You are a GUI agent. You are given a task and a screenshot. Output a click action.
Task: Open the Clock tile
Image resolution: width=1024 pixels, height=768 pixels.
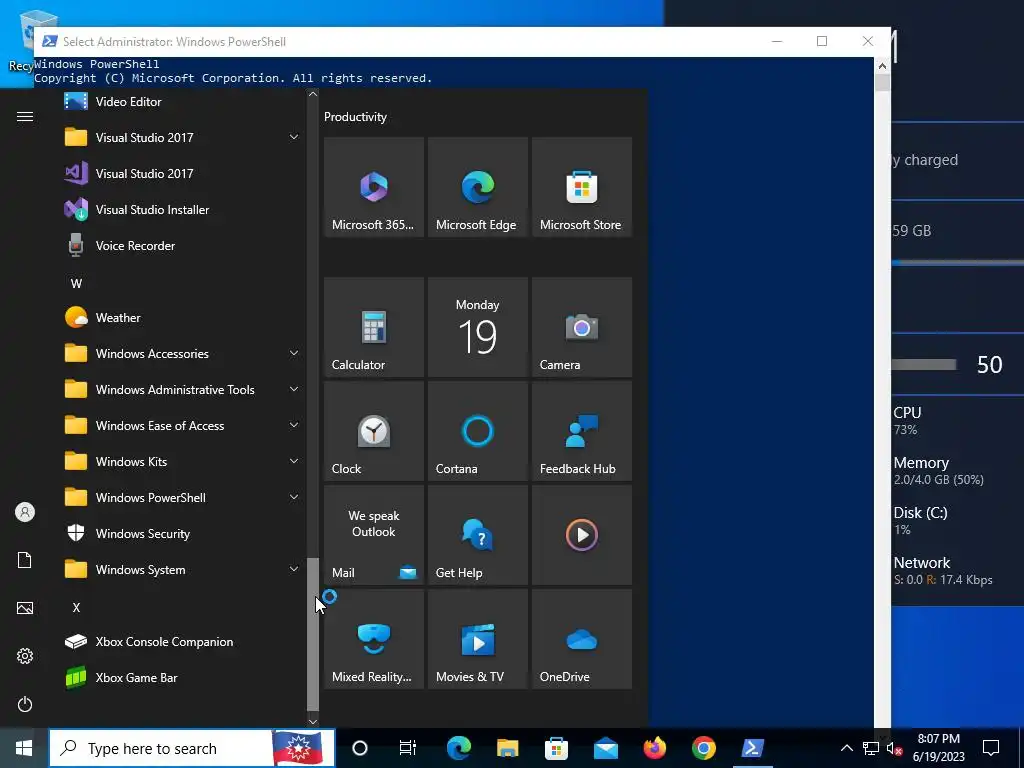(374, 431)
